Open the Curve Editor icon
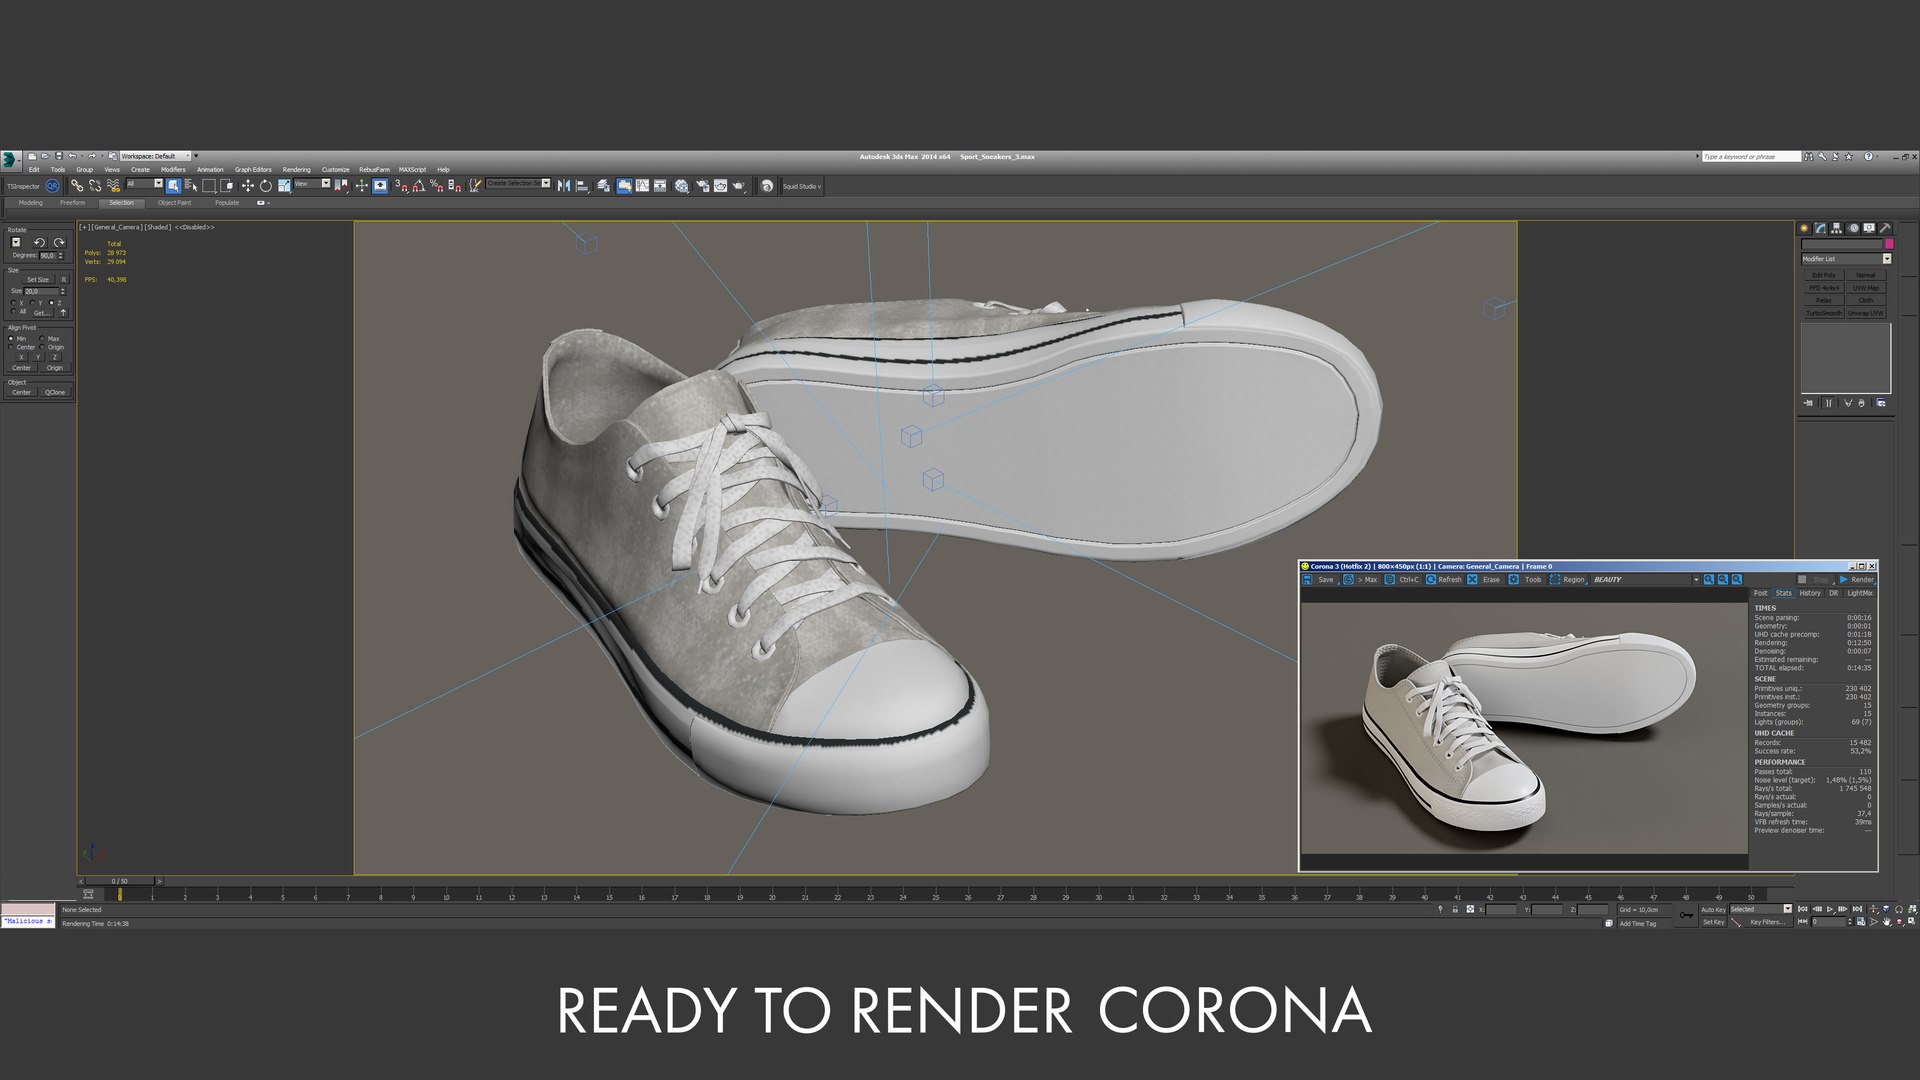Viewport: 1920px width, 1080px height. coord(642,186)
